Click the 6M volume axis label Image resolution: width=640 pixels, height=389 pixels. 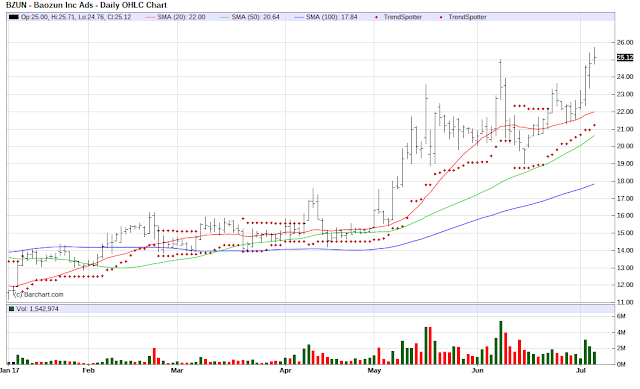click(621, 316)
